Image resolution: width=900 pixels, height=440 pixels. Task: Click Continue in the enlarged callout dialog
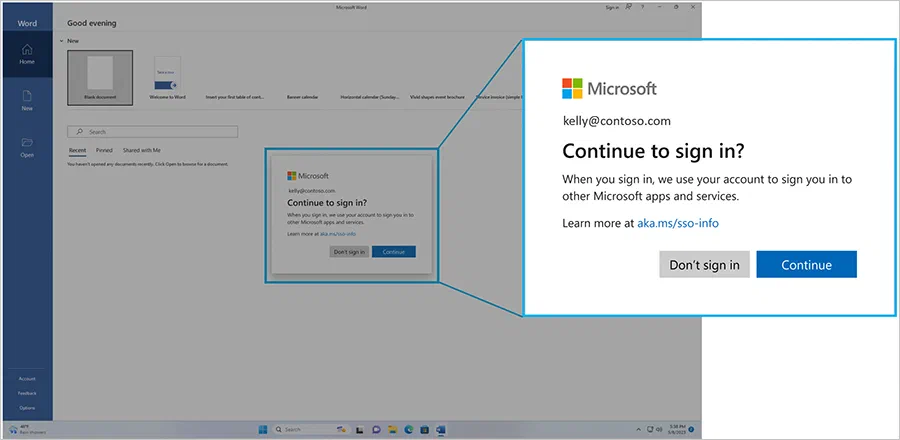[806, 264]
